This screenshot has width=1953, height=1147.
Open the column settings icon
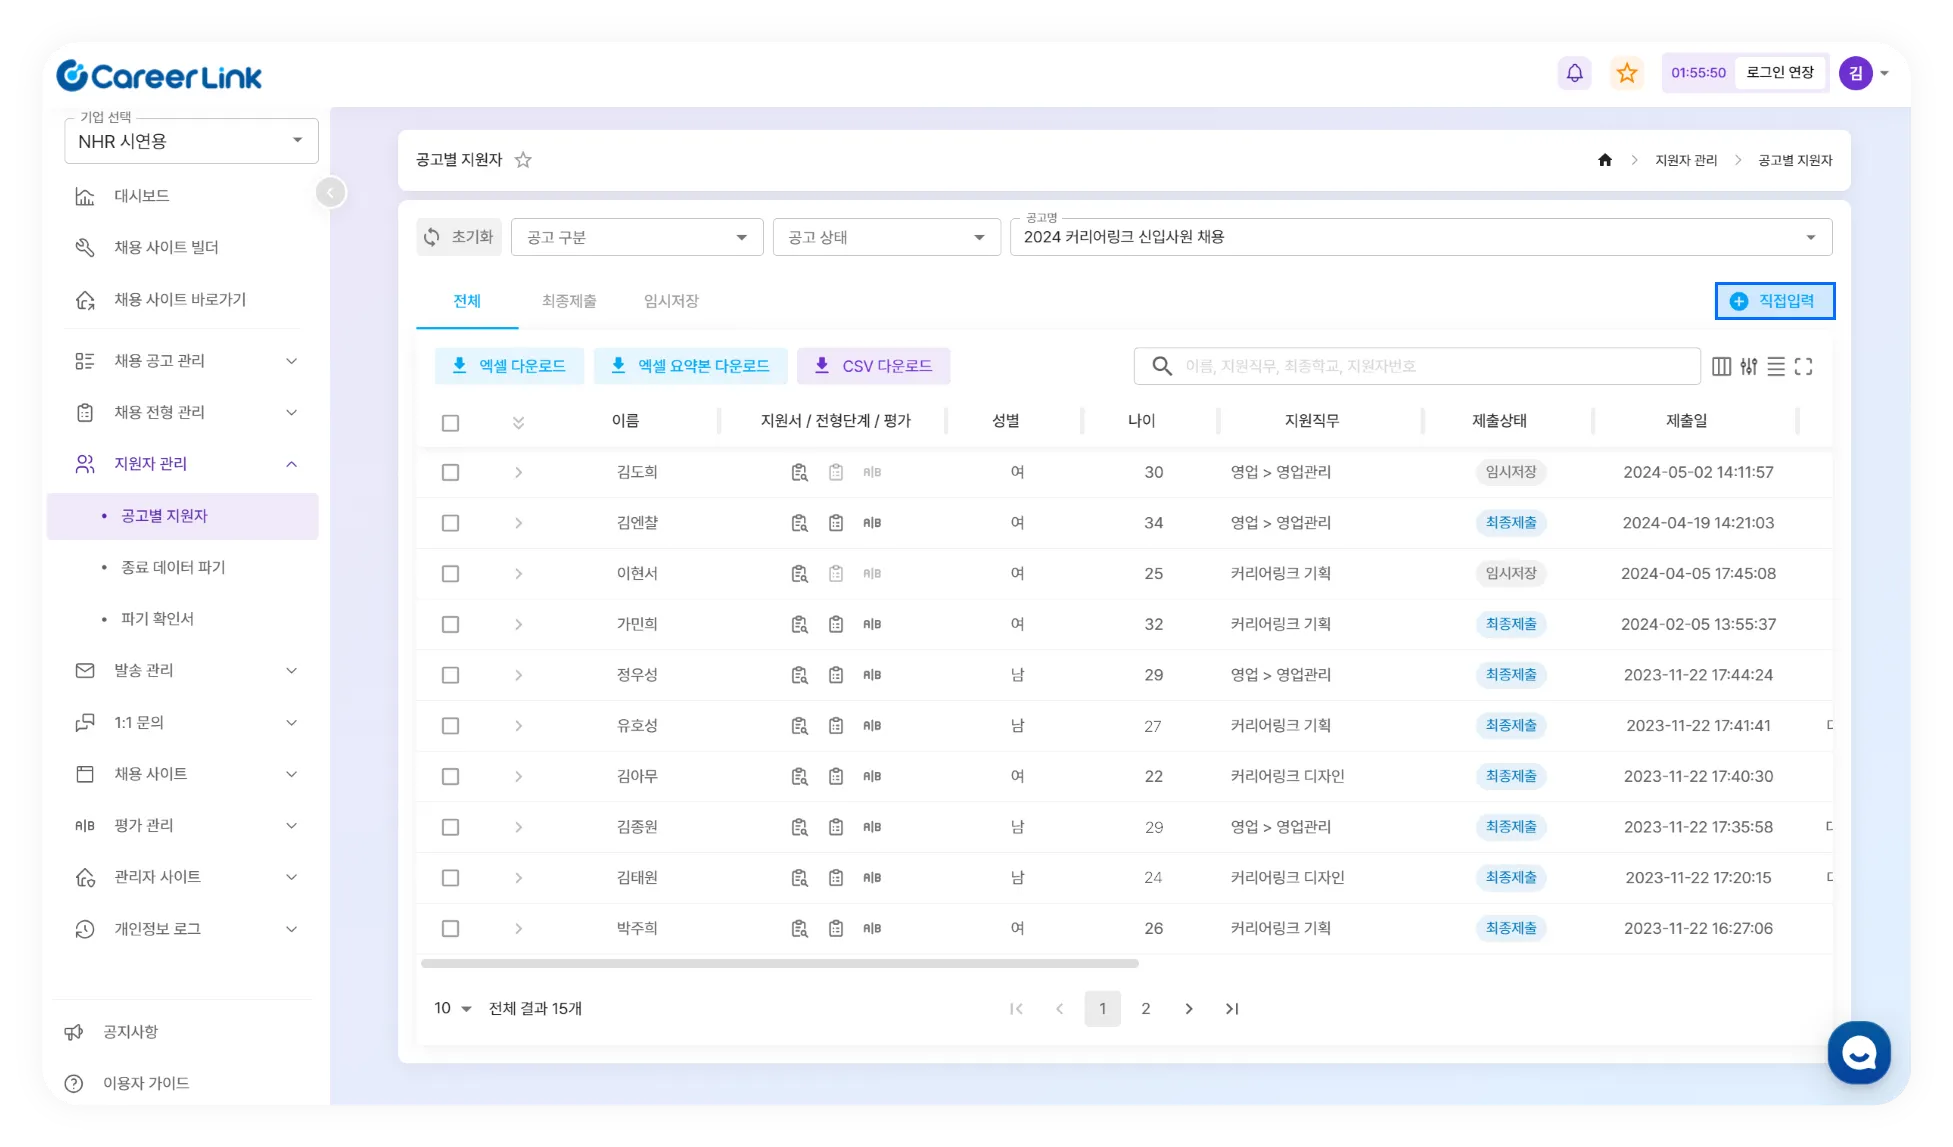point(1721,367)
